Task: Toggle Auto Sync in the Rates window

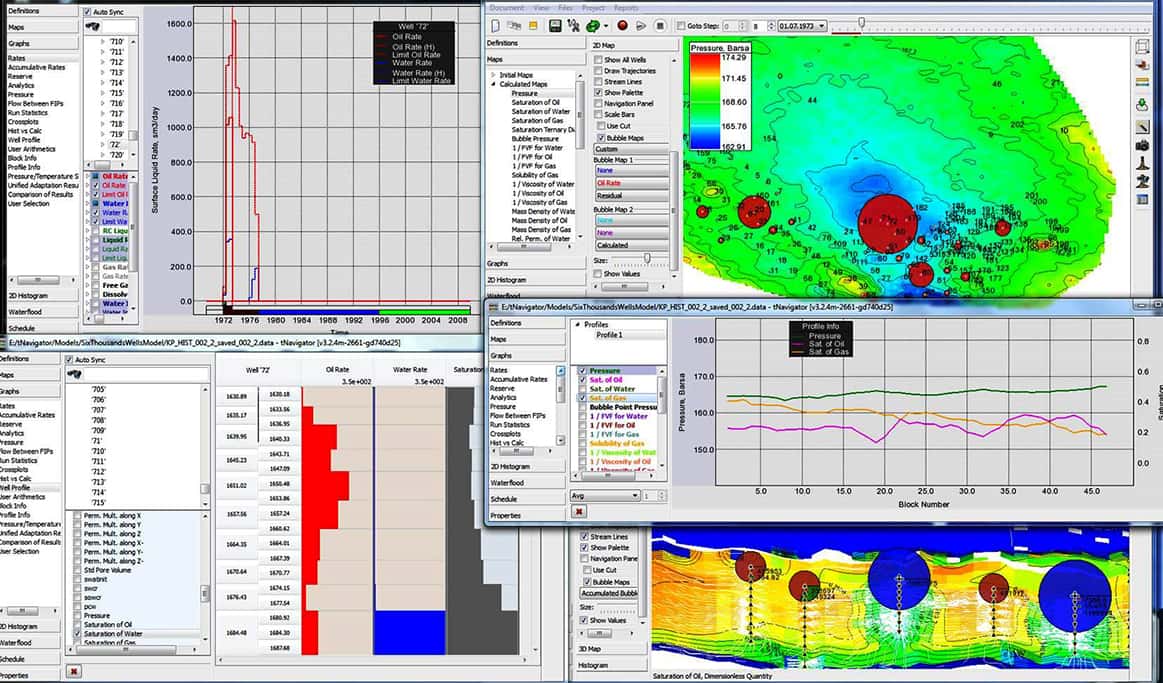Action: coord(88,13)
